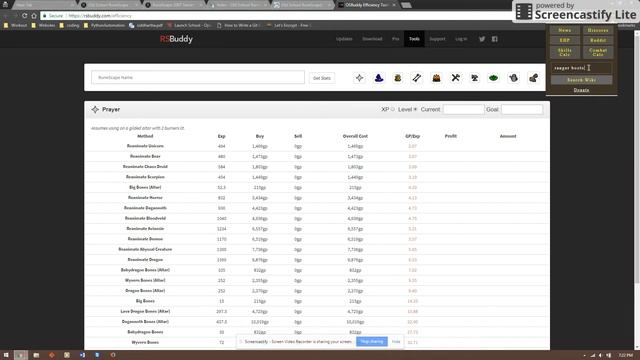Click Stop sharing in Screencastify bar
Image resolution: width=640 pixels, height=360 pixels.
[x=371, y=341]
